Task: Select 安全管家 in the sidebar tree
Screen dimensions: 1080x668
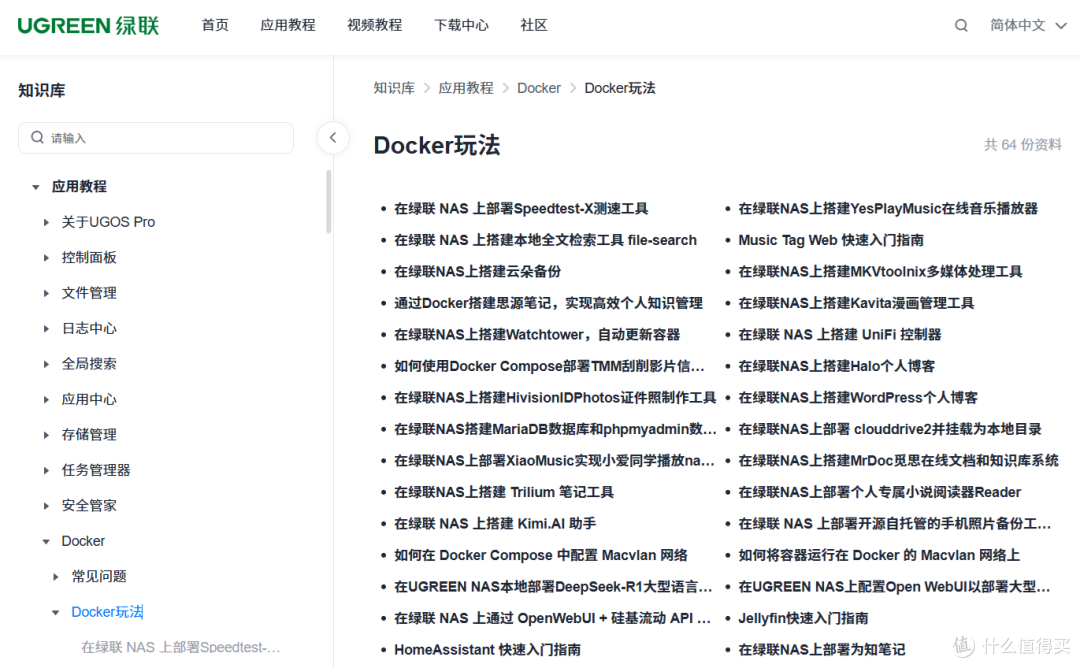Action: 89,506
